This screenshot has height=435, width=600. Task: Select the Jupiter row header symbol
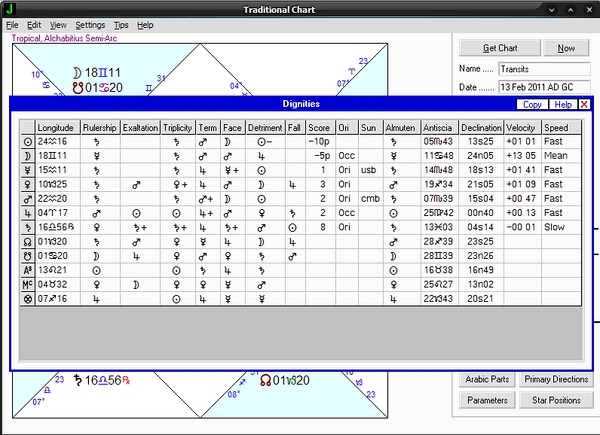click(27, 212)
